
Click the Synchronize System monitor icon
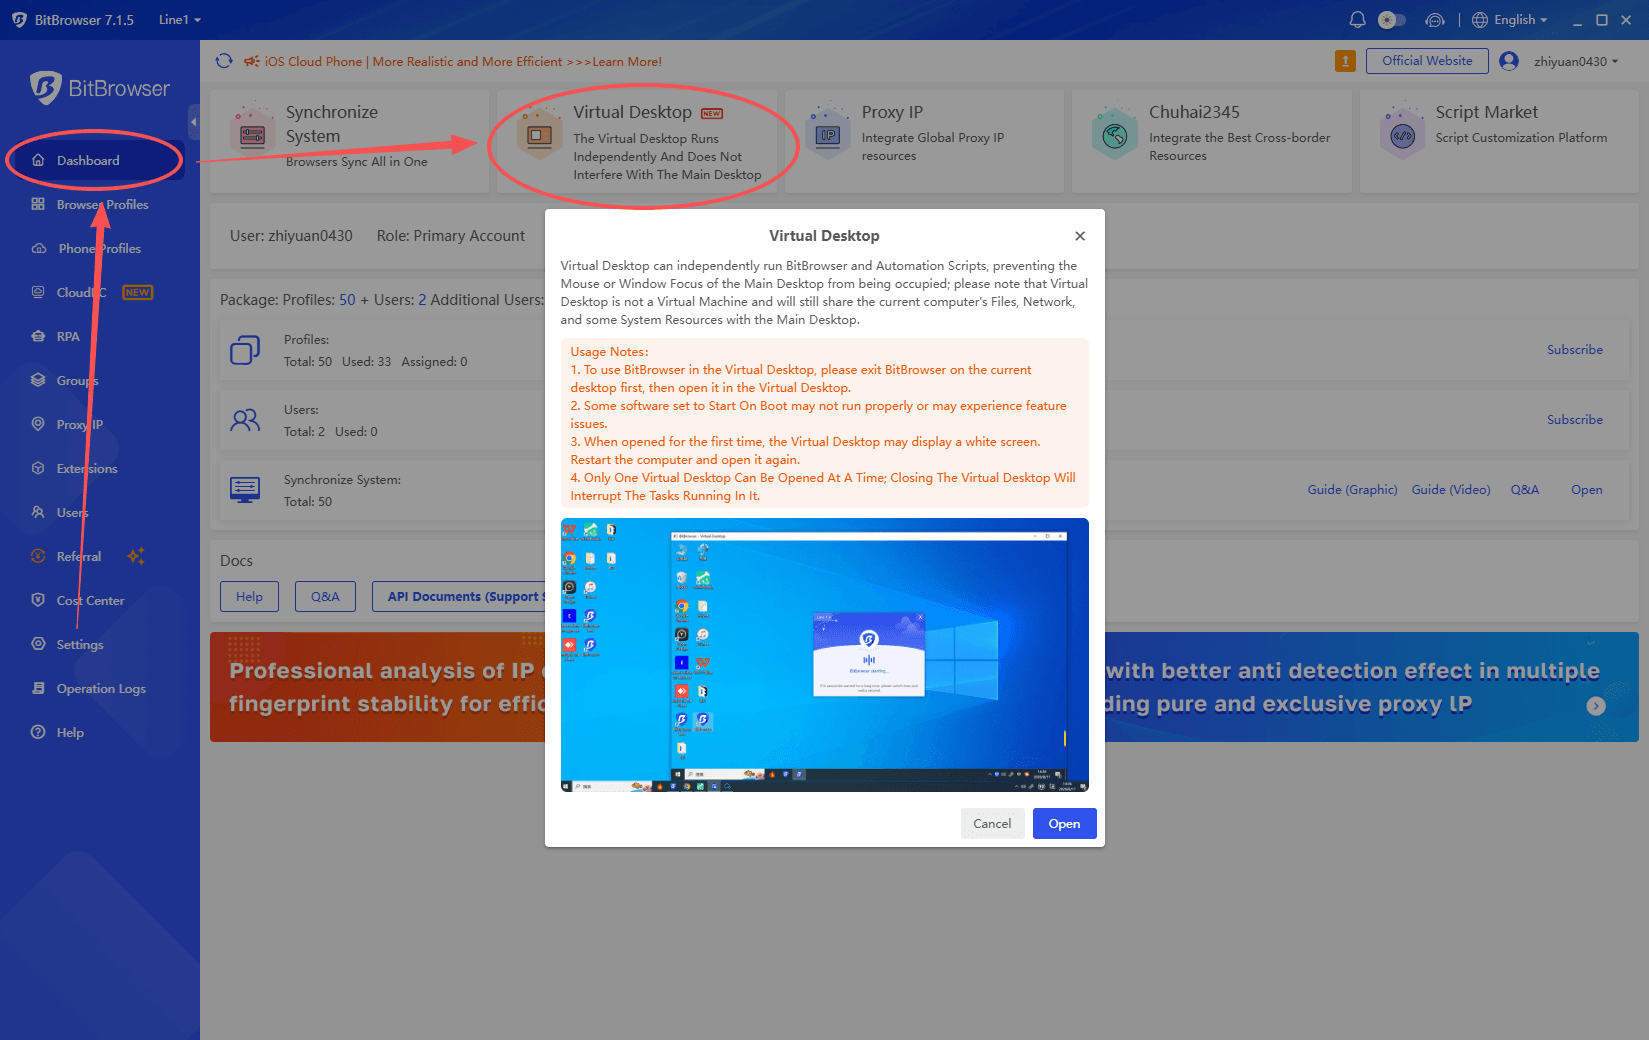pyautogui.click(x=245, y=490)
